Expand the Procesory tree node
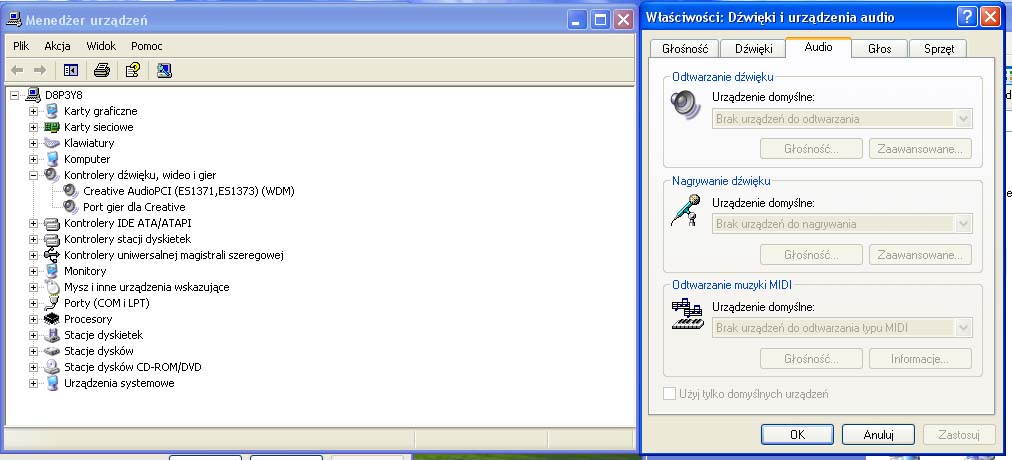Screen dimensions: 1012x460 [33, 319]
